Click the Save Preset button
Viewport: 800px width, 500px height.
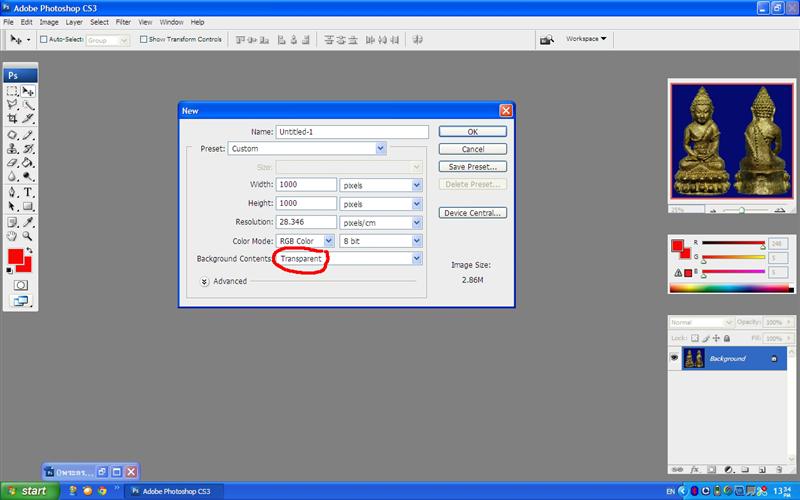tap(472, 167)
